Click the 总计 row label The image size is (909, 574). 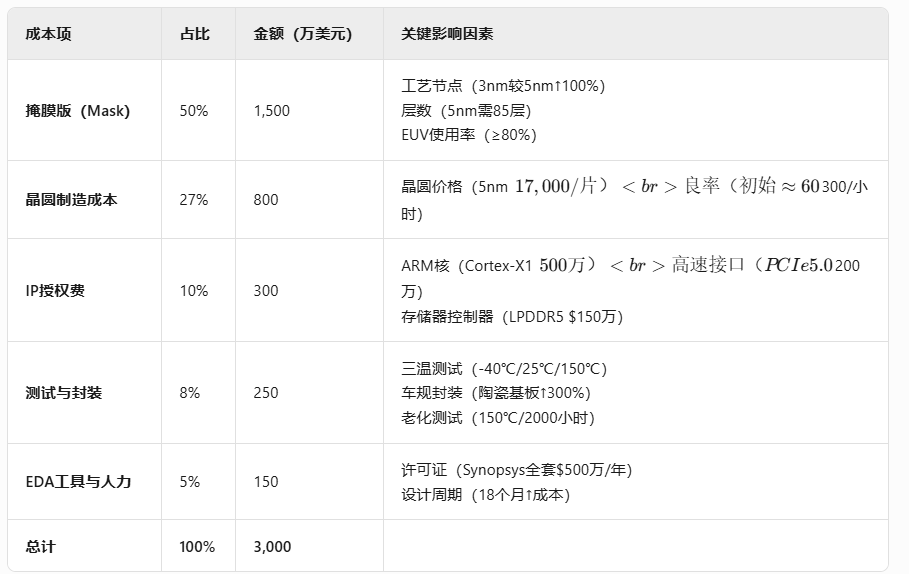41,547
